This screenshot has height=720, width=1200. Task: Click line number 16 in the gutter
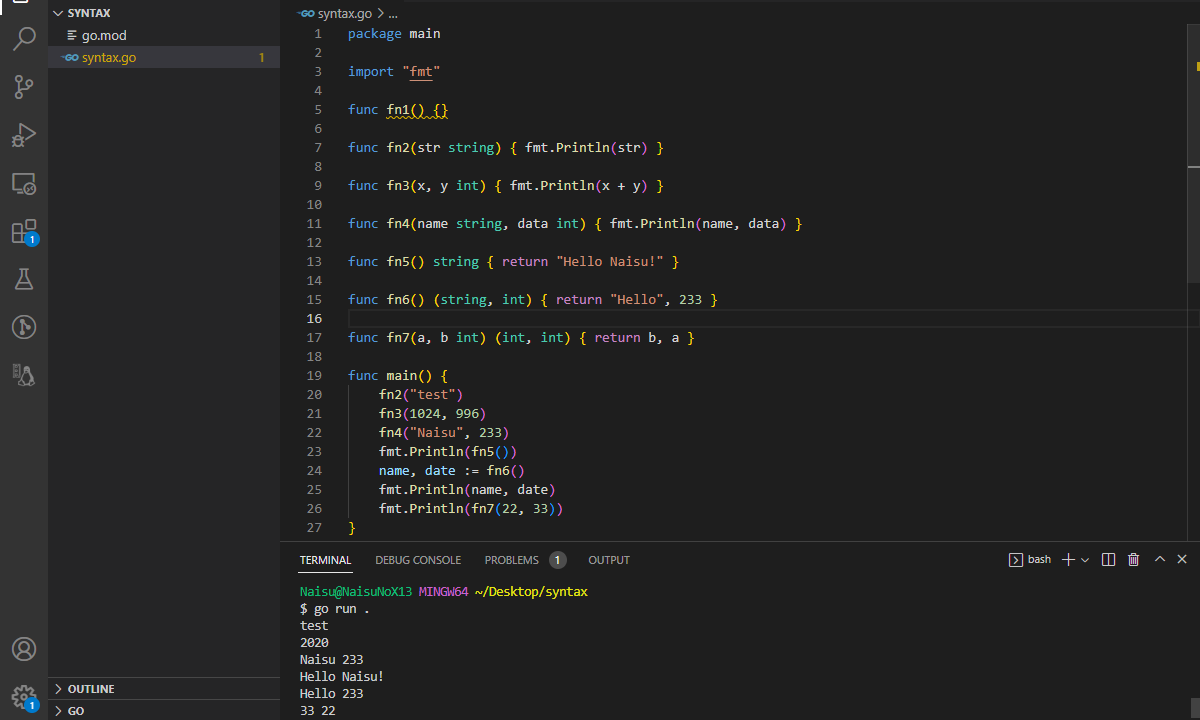pyautogui.click(x=314, y=319)
